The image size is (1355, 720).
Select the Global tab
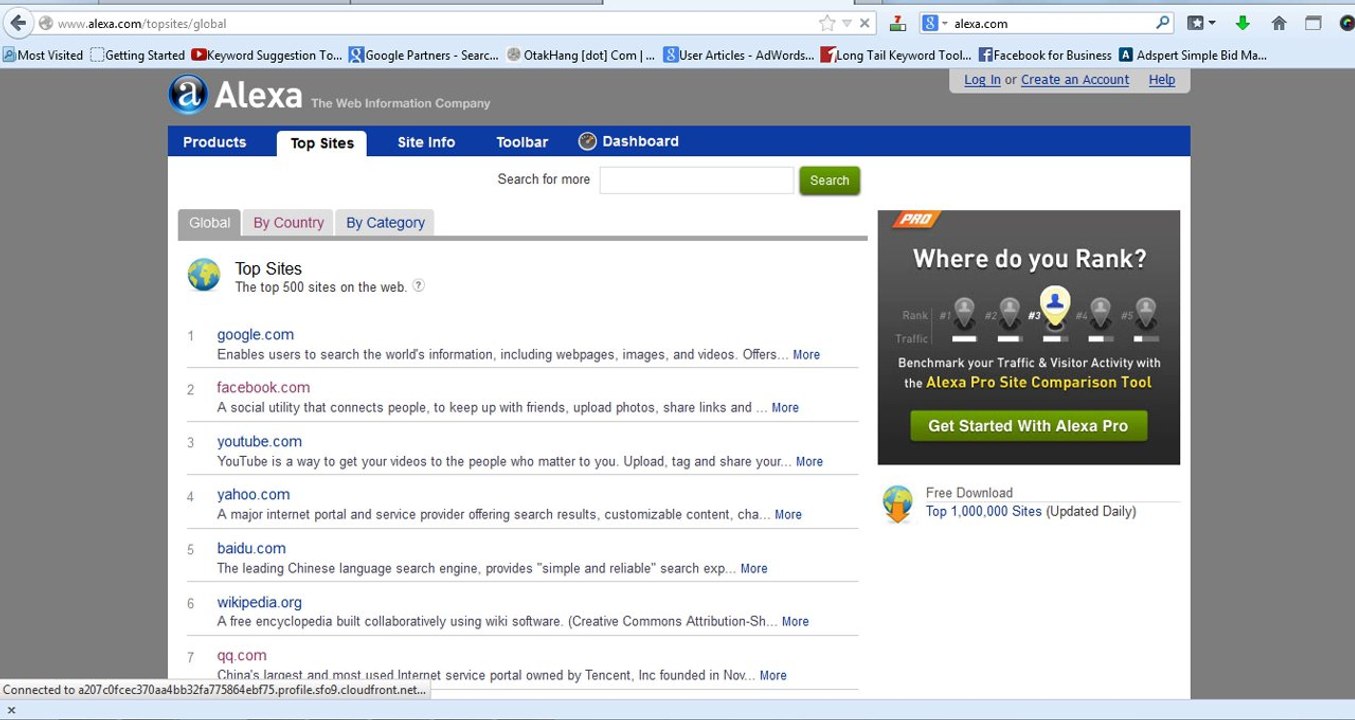210,223
